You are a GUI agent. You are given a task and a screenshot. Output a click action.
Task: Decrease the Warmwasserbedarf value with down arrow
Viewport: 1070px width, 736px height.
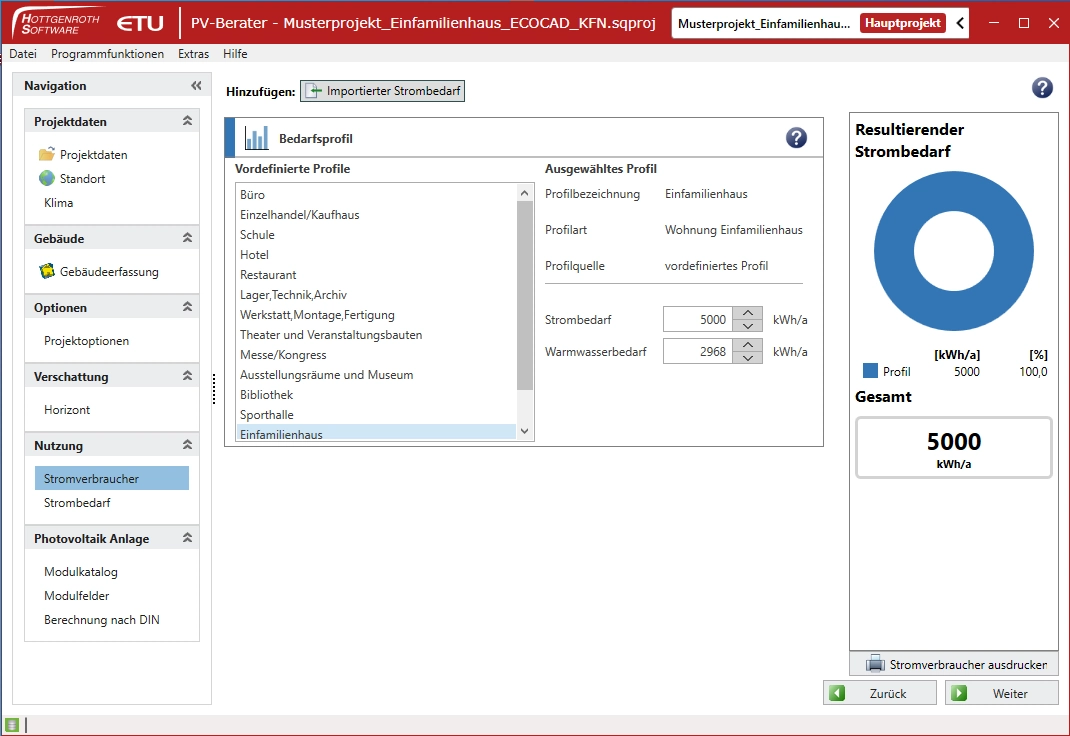(x=748, y=358)
